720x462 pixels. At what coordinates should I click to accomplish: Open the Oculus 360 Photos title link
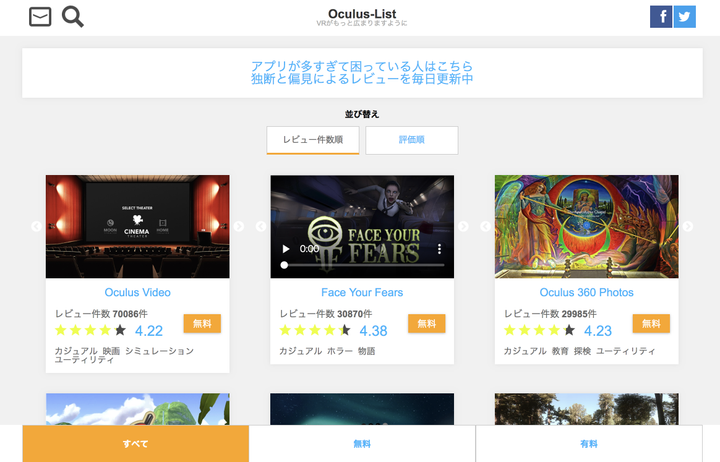coord(586,293)
